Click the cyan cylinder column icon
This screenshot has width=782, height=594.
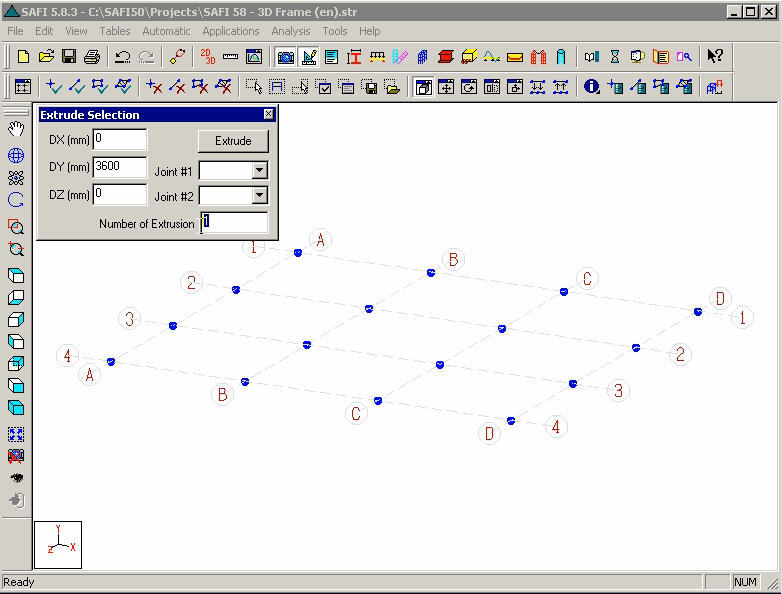[561, 56]
